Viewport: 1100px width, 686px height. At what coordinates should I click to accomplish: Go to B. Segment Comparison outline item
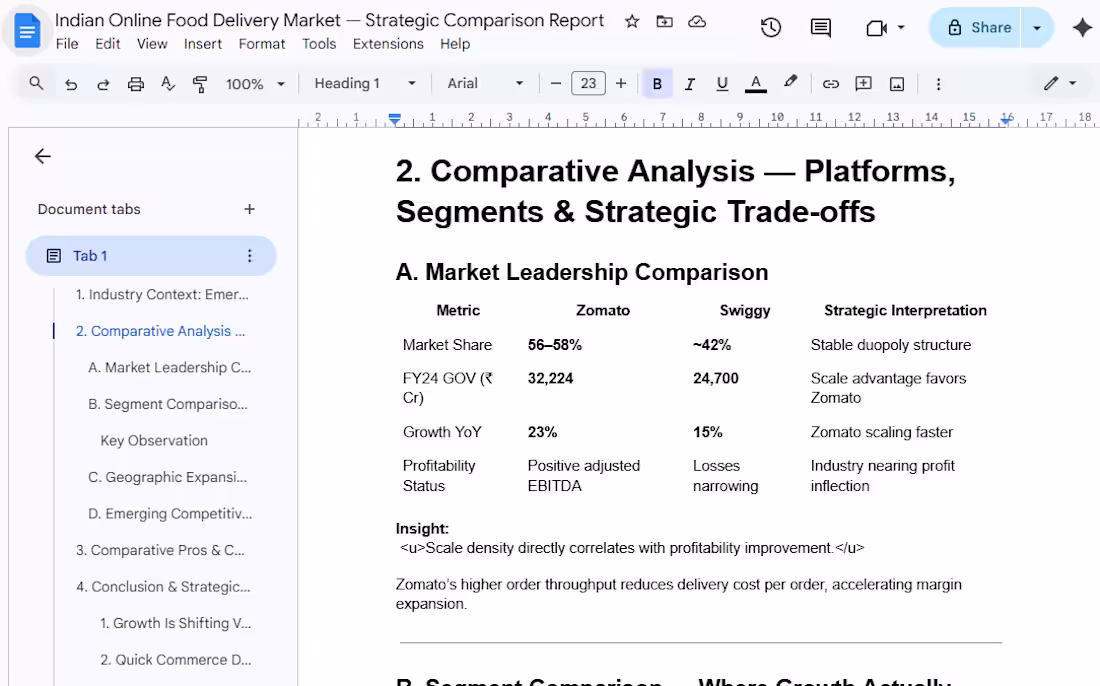(x=167, y=404)
